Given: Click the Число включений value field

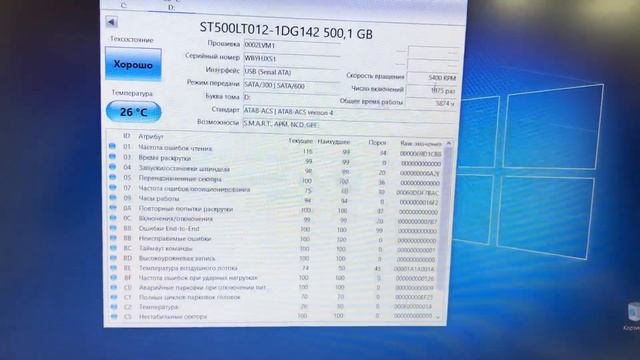Looking at the screenshot, I should (x=431, y=91).
